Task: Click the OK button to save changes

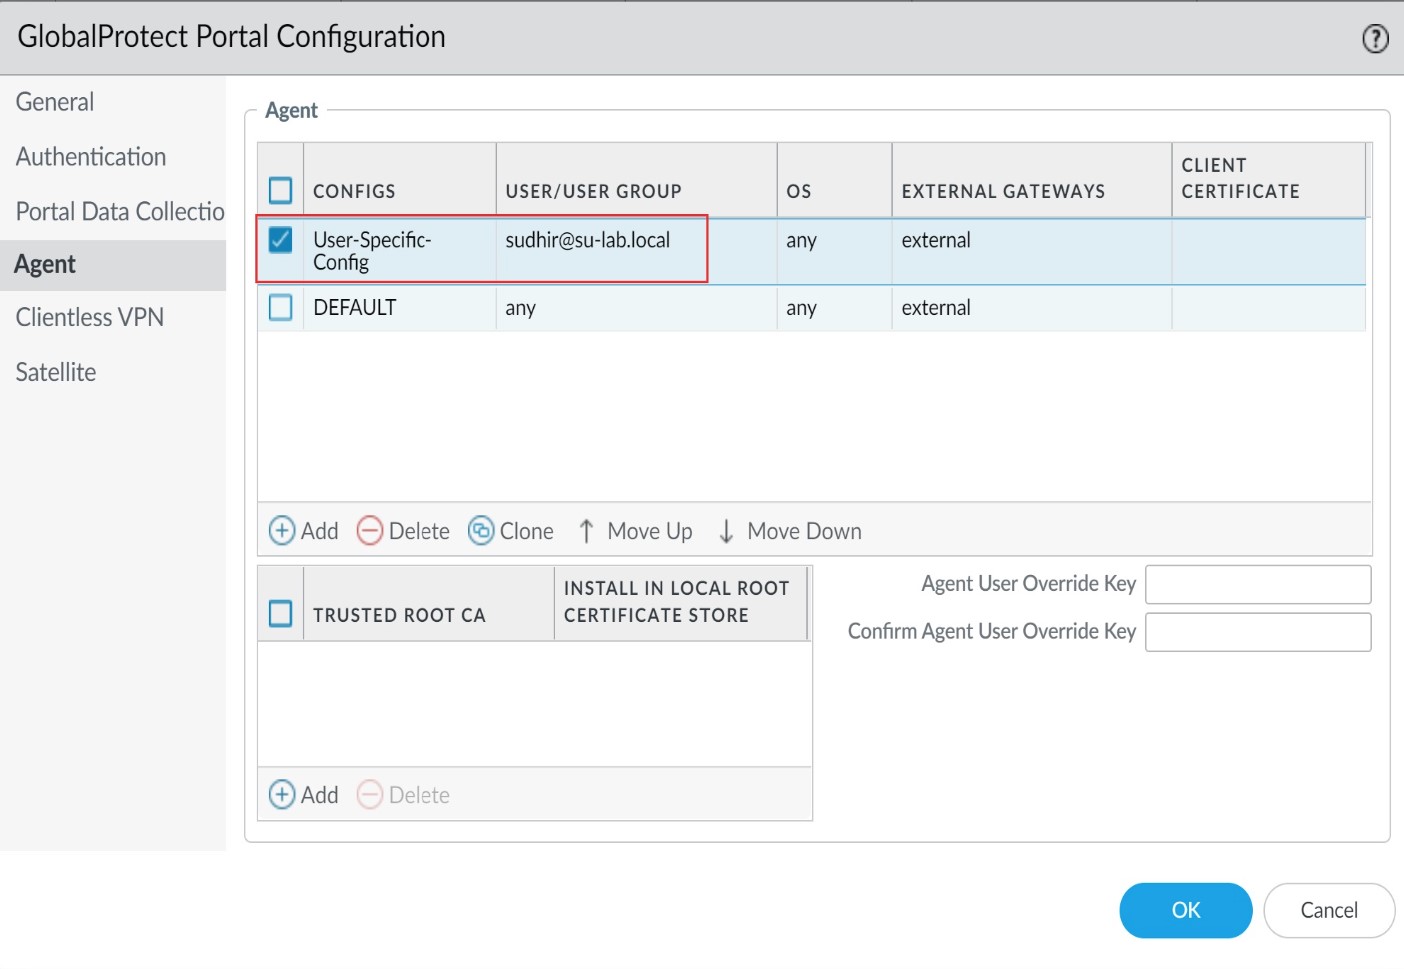Action: coord(1185,910)
